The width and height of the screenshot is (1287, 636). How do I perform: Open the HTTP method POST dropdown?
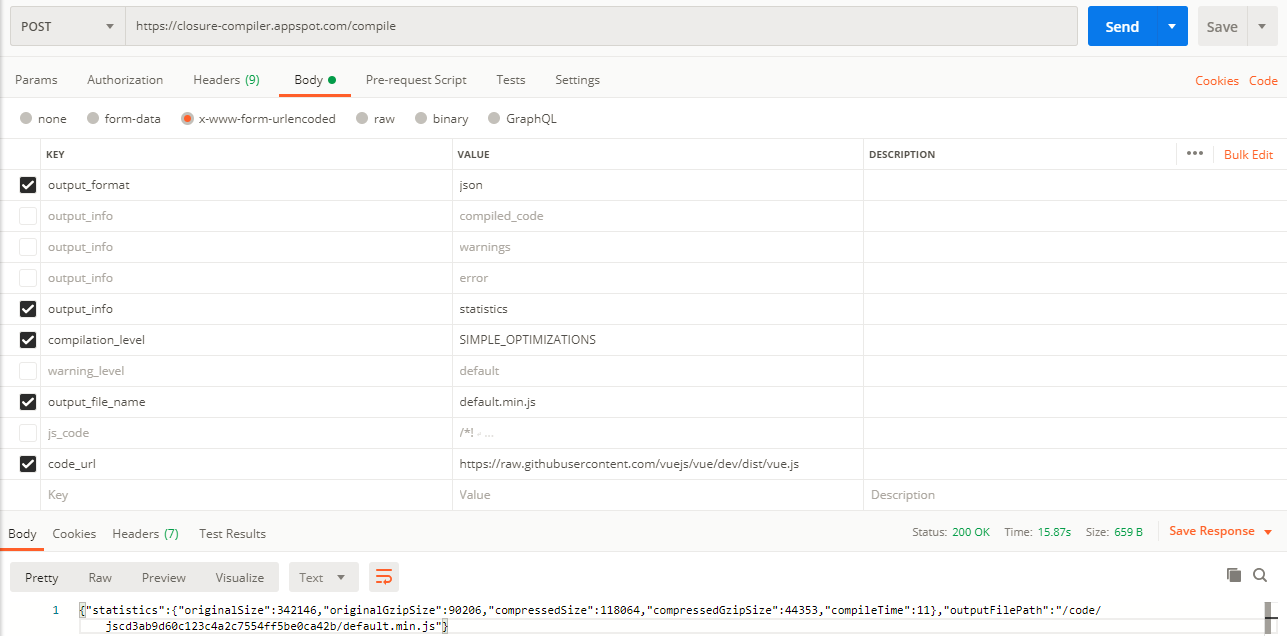coord(68,26)
